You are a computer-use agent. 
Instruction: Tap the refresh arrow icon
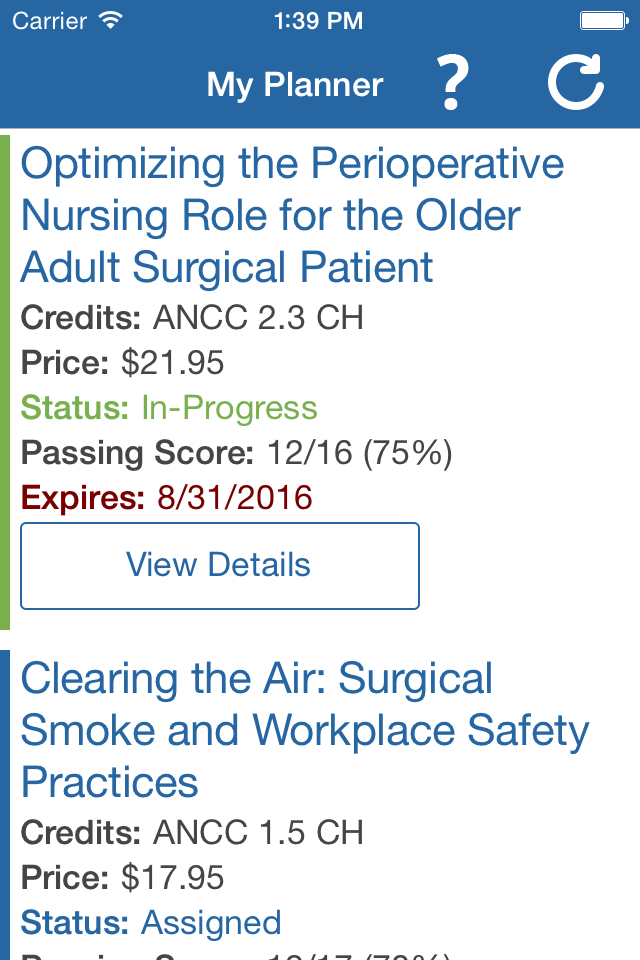point(576,83)
